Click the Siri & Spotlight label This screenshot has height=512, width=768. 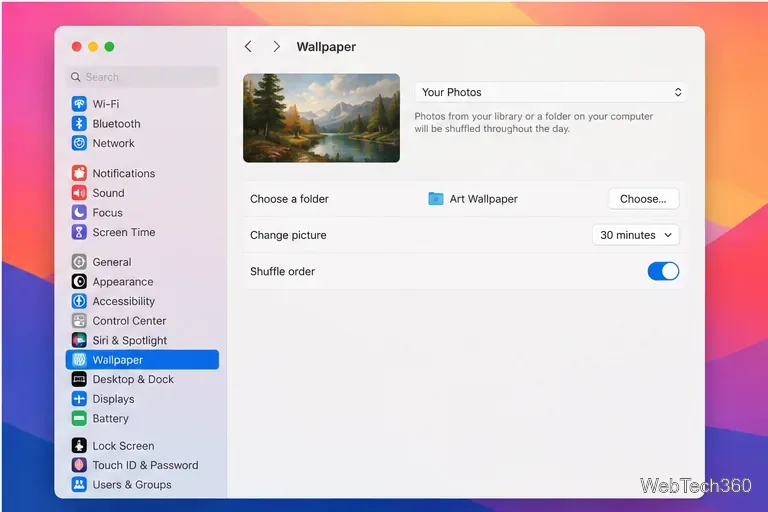tap(130, 340)
